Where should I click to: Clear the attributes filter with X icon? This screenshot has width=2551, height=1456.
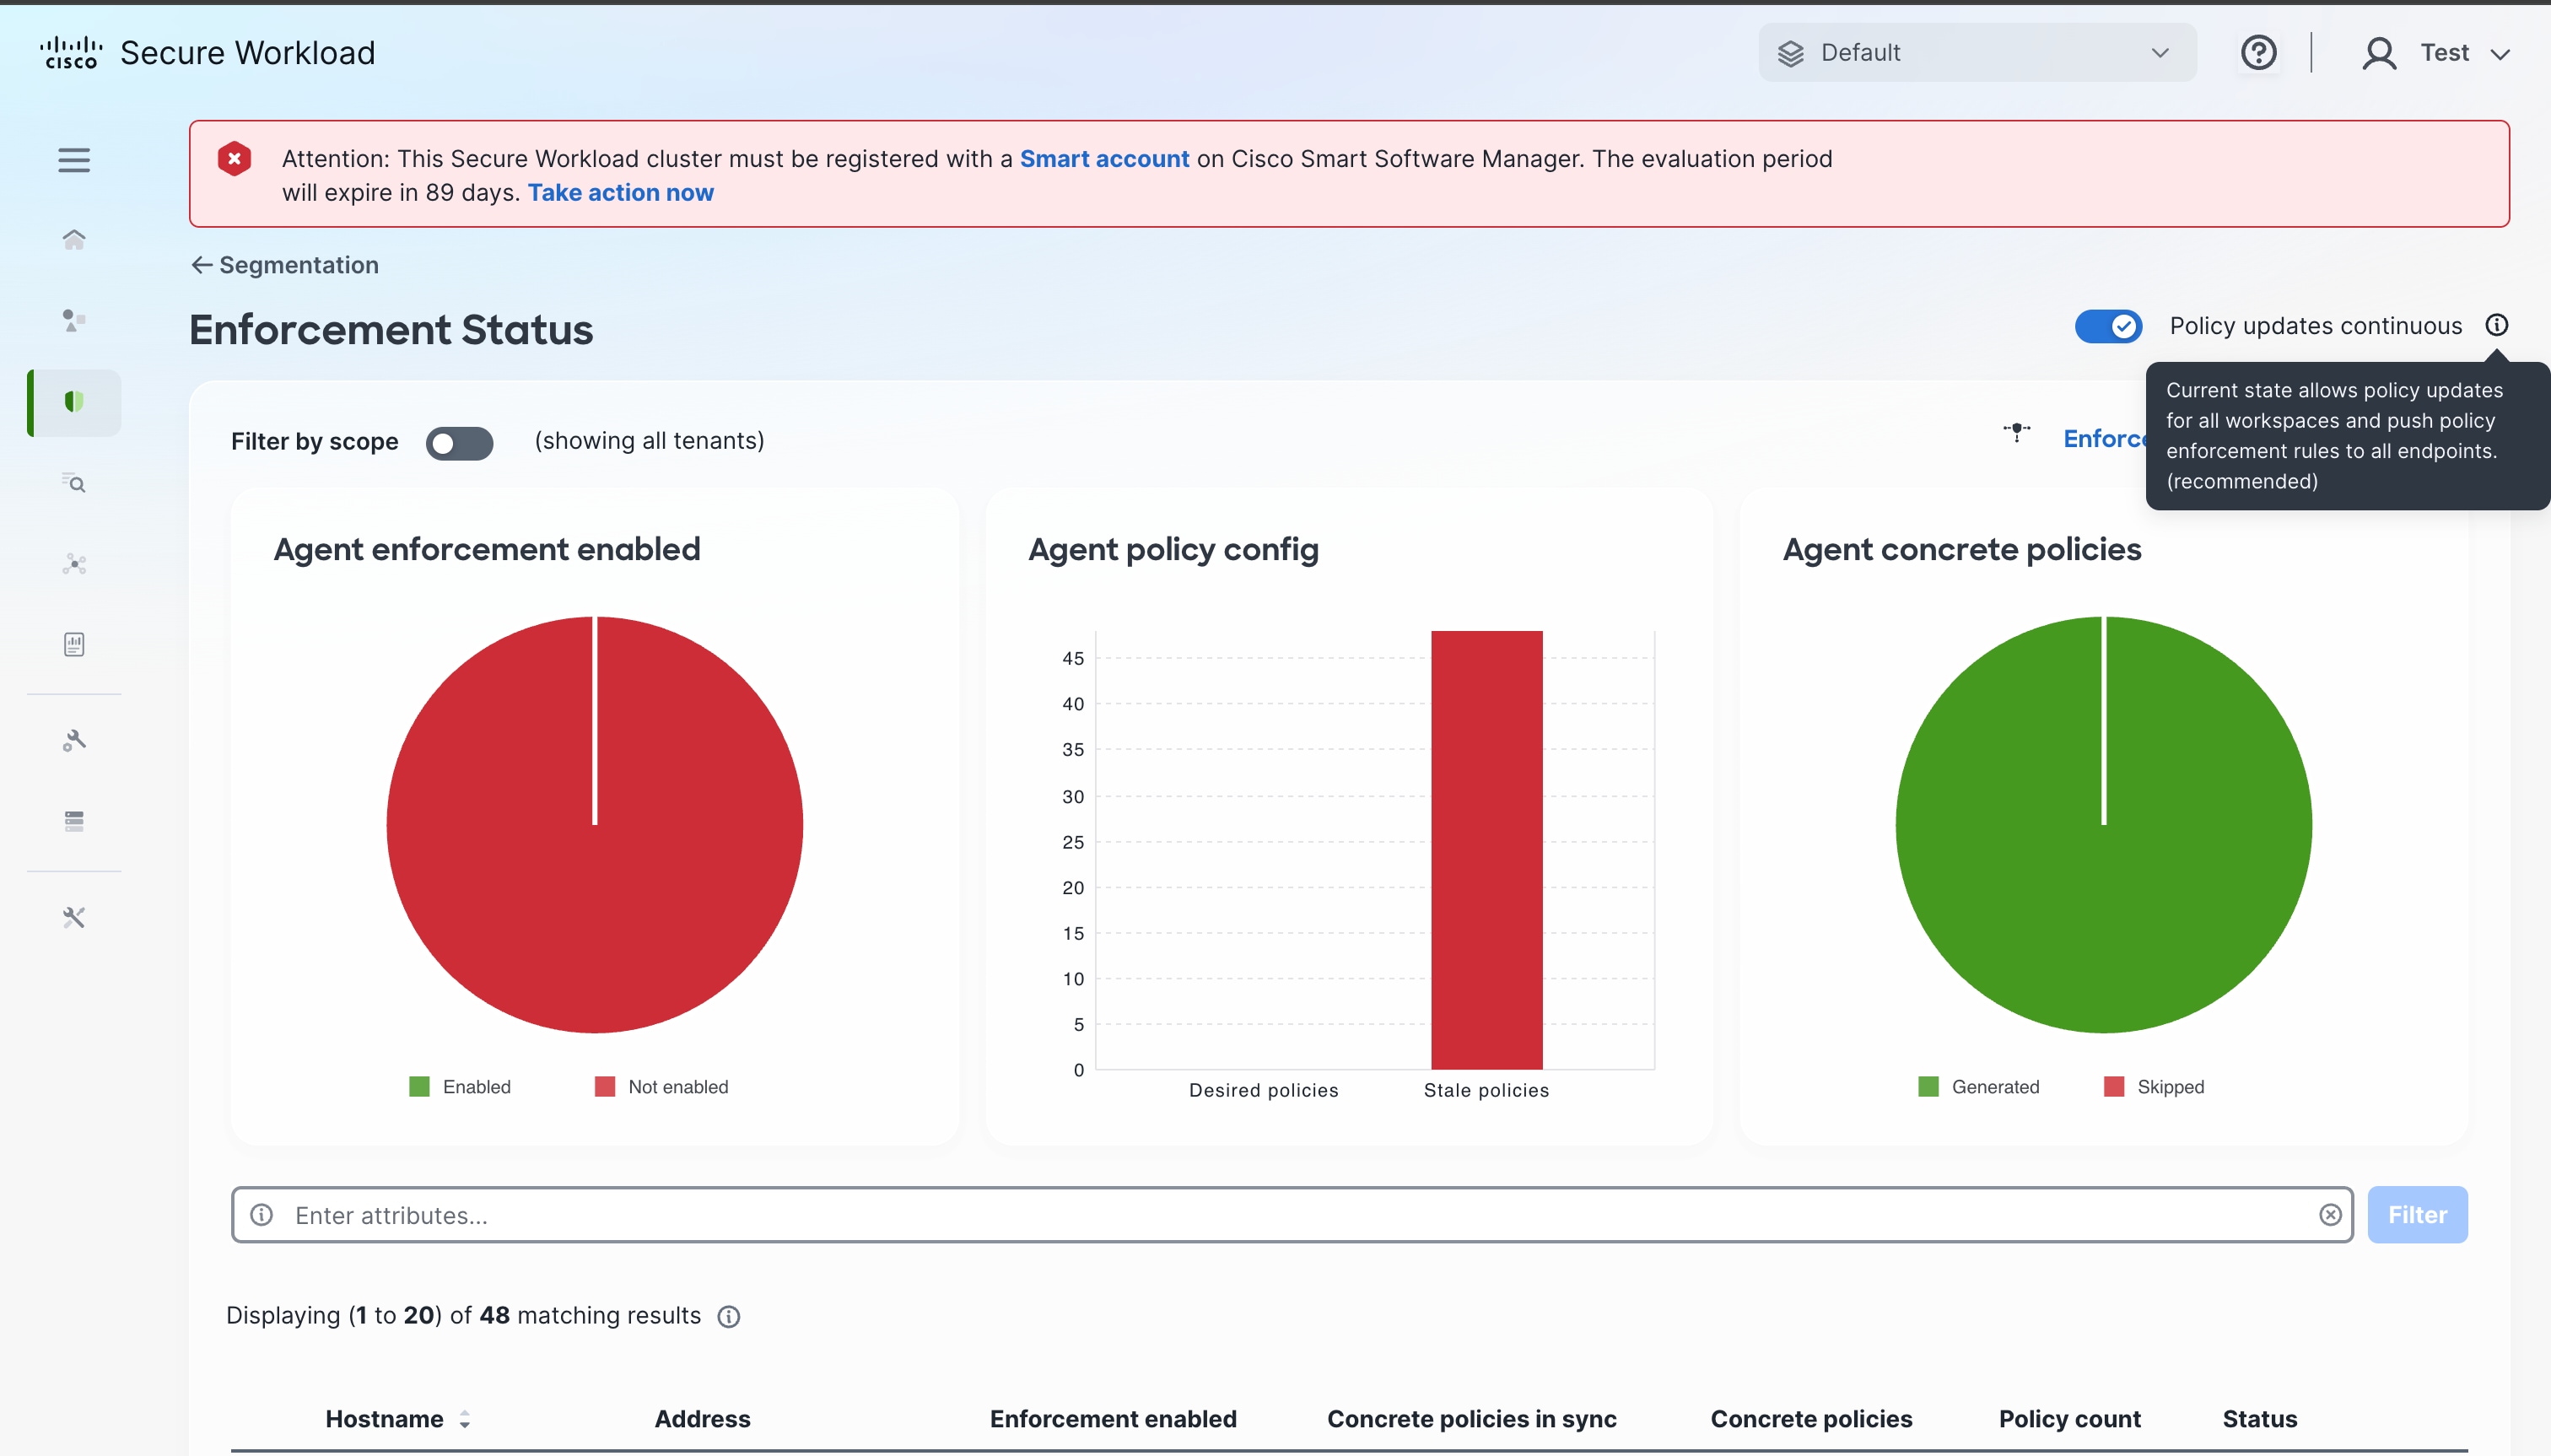point(2330,1214)
